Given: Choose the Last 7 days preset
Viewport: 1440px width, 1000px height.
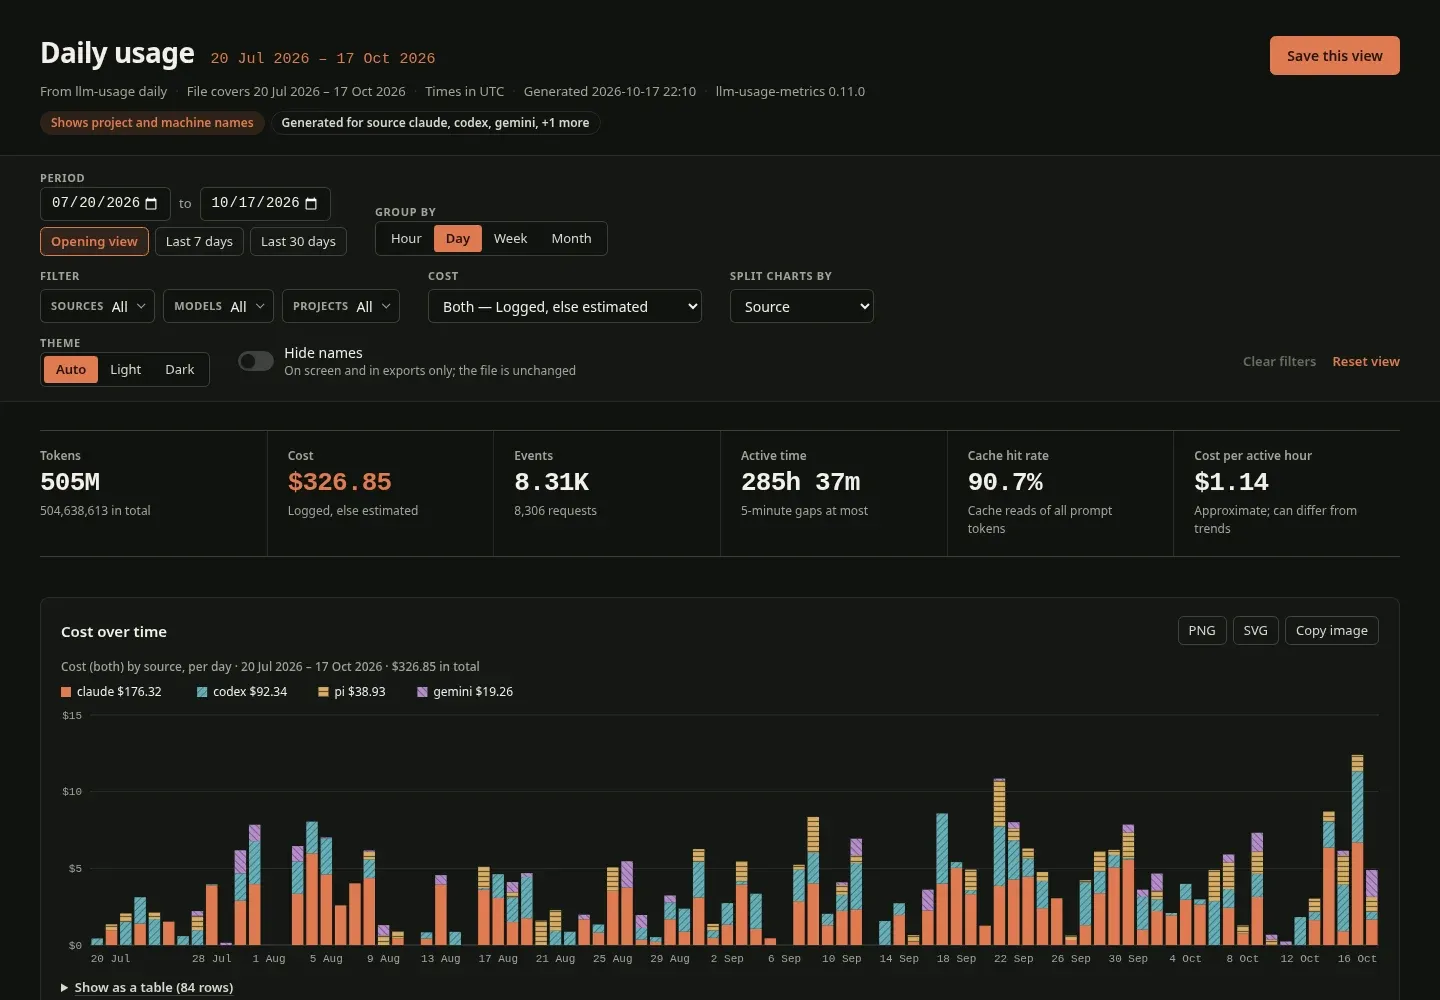Looking at the screenshot, I should pos(199,241).
